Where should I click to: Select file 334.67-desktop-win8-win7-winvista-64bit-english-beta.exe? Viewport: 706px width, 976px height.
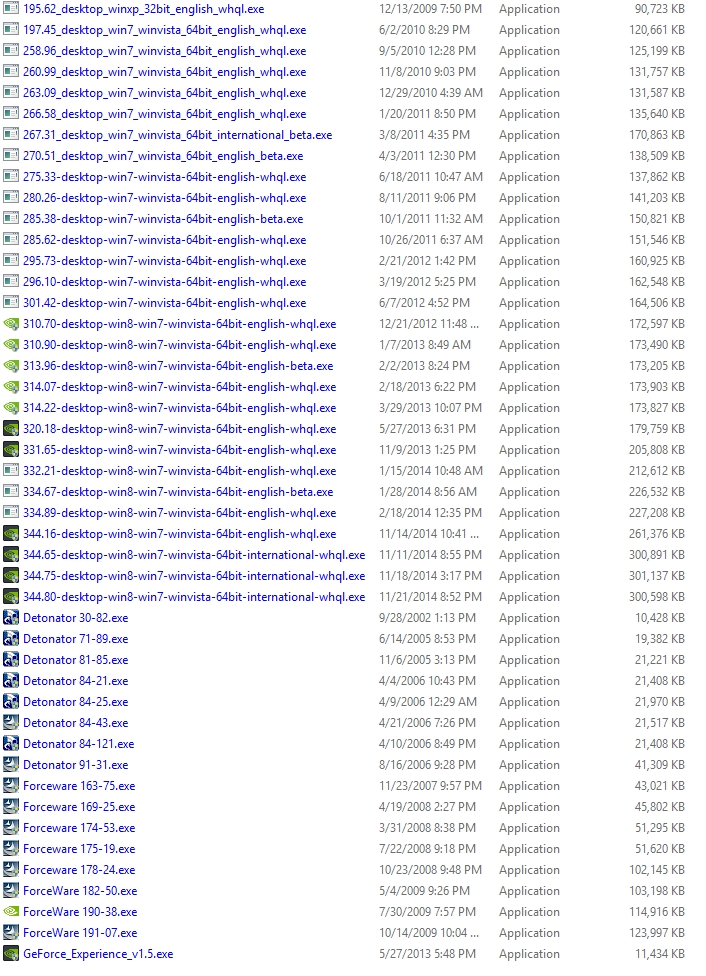[178, 492]
